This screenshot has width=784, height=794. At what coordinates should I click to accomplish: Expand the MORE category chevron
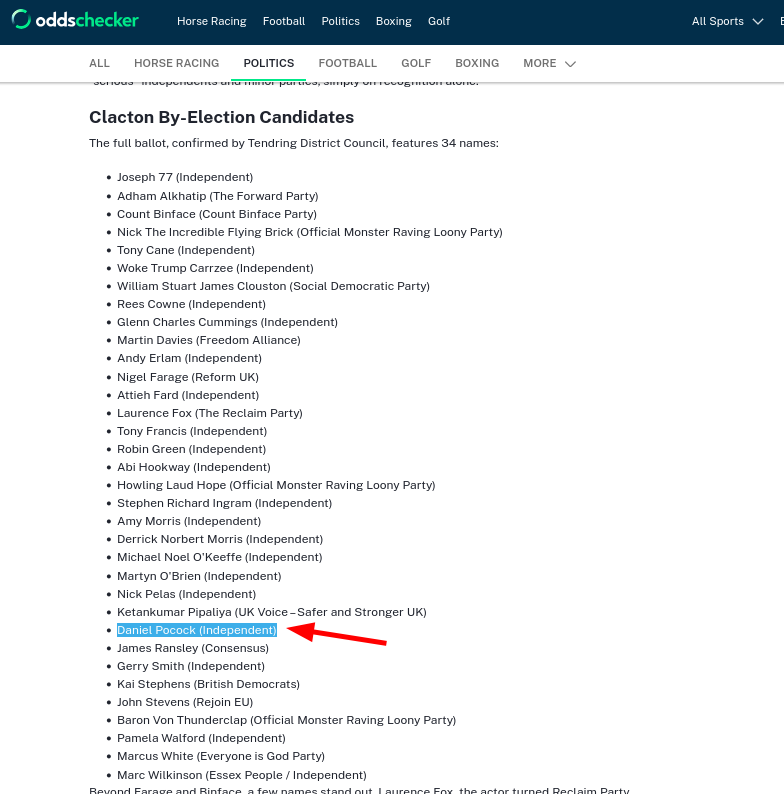(x=570, y=64)
